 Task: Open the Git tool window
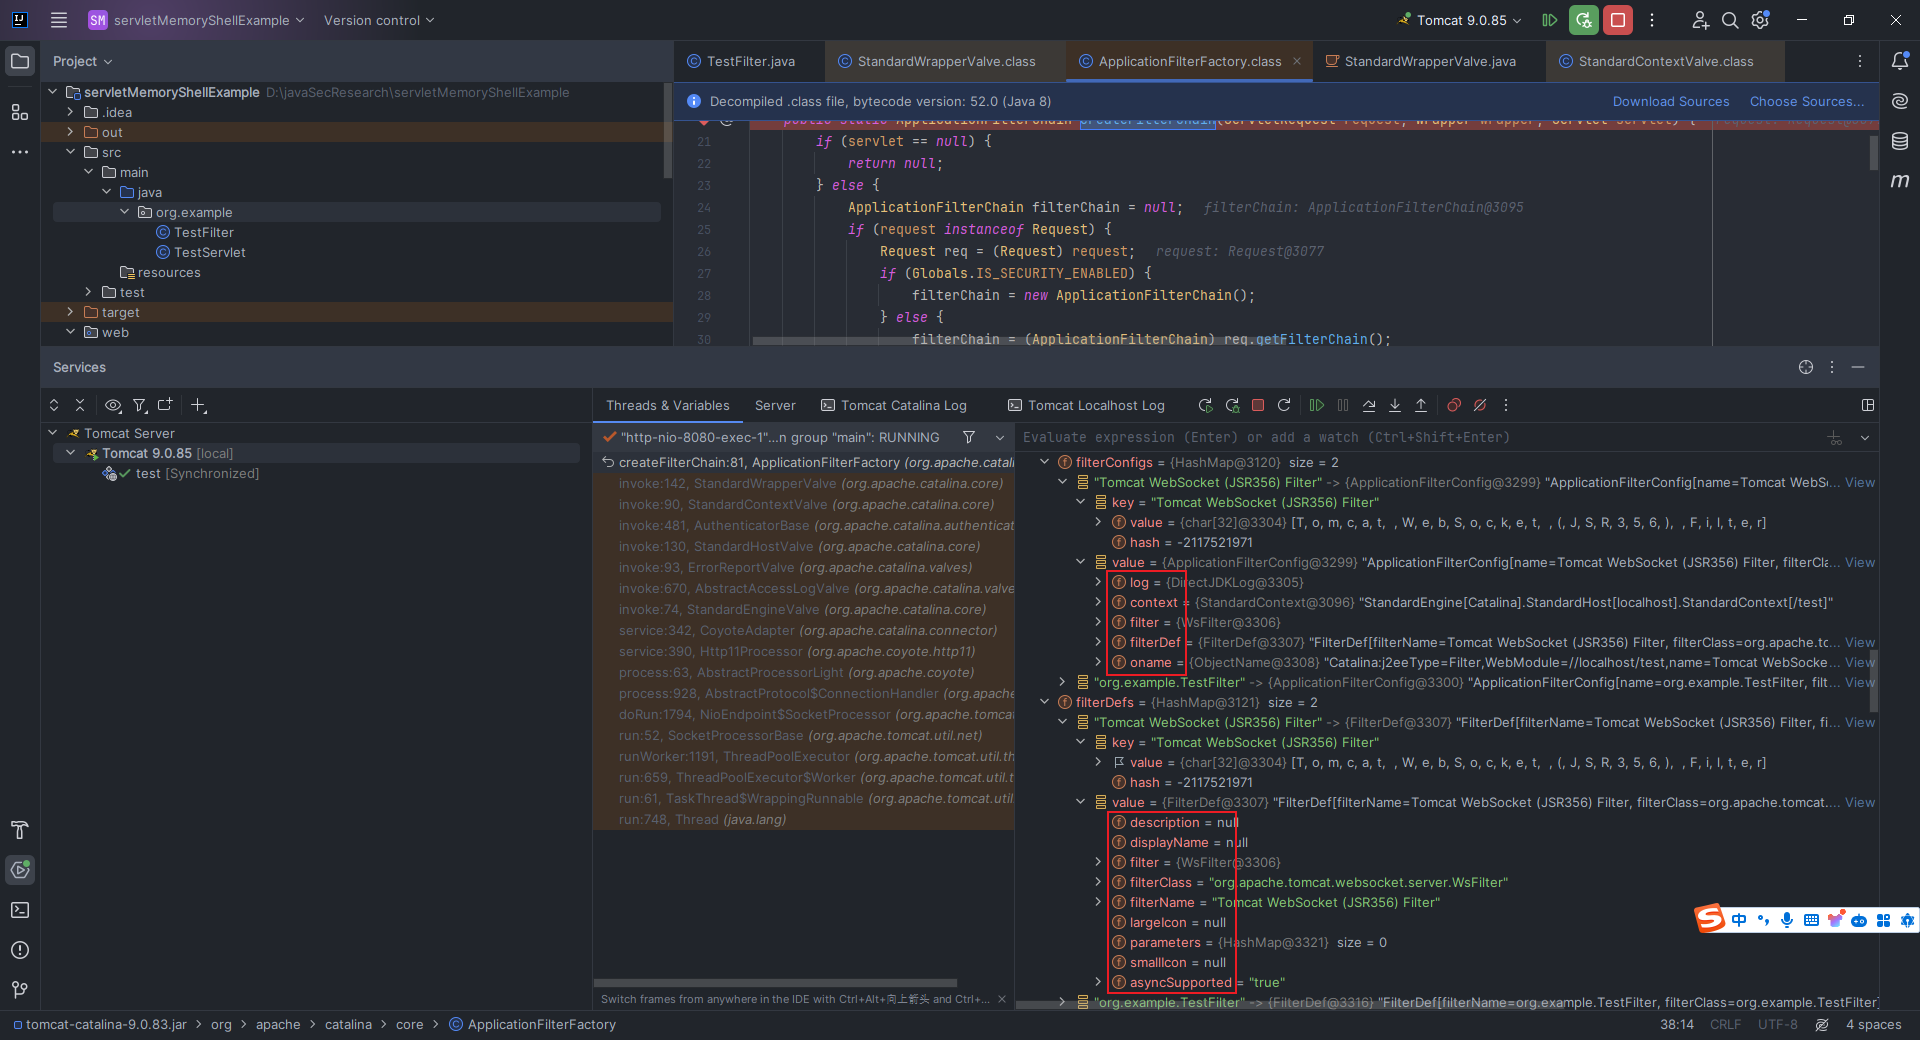point(20,990)
